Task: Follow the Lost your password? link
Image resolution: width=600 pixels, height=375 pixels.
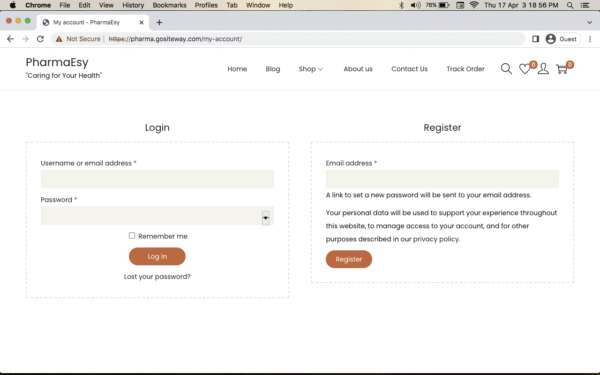Action: (157, 276)
